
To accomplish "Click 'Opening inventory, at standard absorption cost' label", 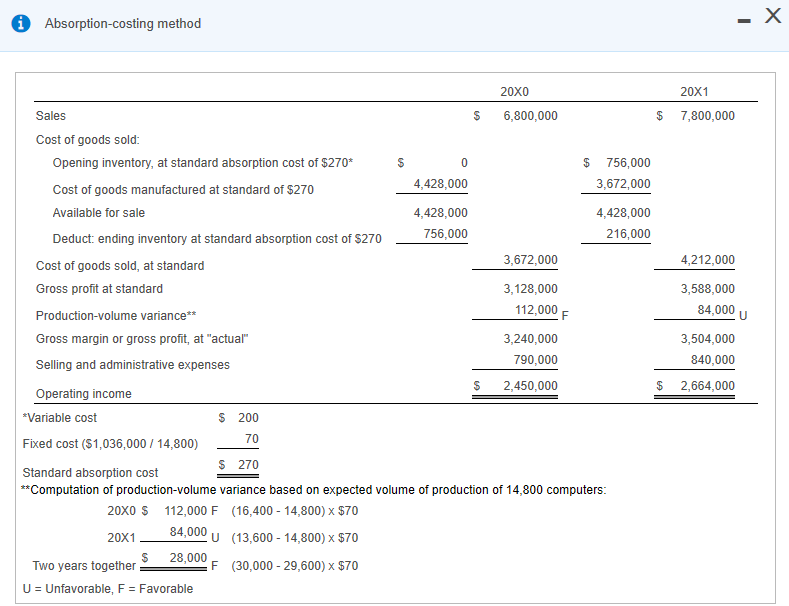I will pyautogui.click(x=203, y=163).
